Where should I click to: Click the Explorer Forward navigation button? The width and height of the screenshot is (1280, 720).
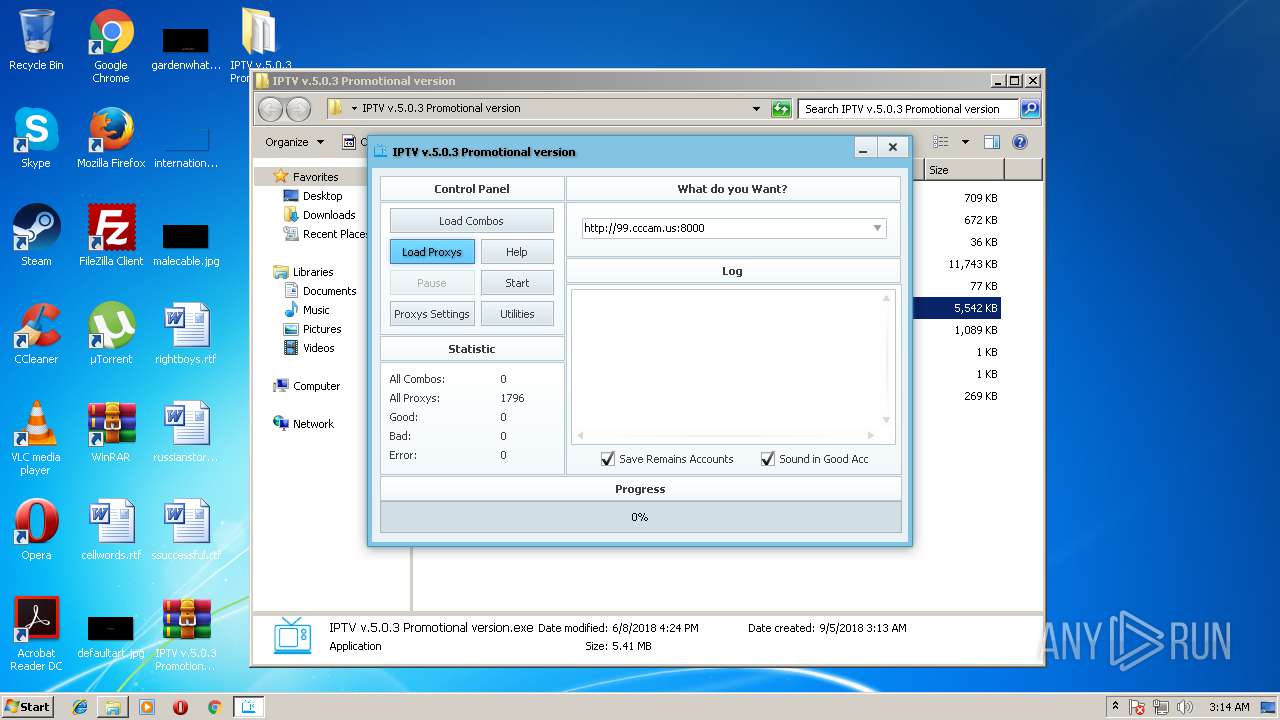[298, 109]
